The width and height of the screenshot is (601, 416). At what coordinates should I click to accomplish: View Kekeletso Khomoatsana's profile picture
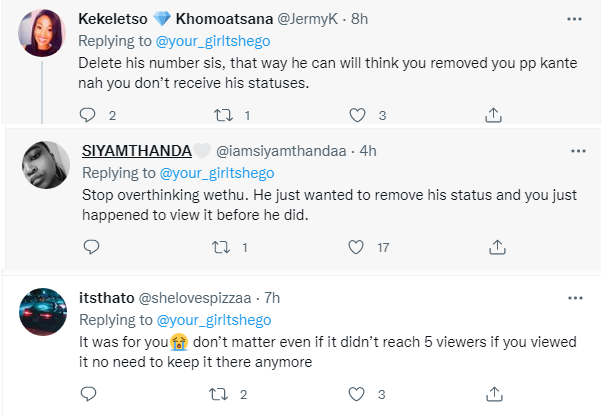pos(42,33)
